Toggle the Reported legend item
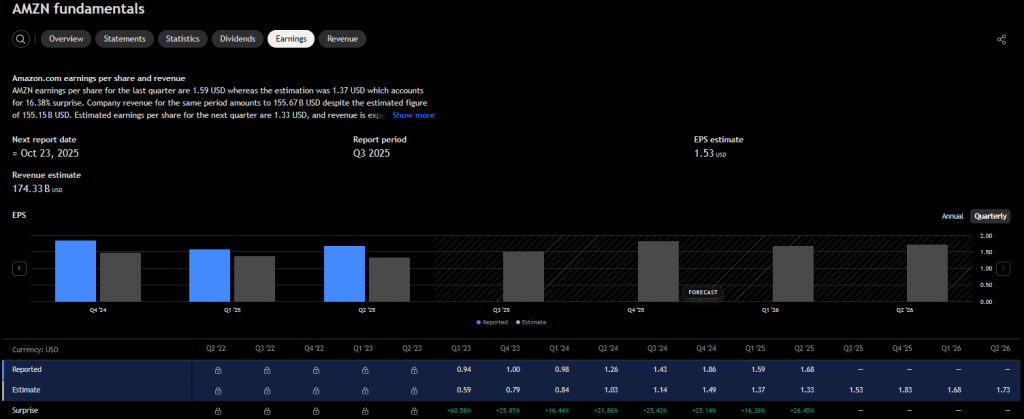1024x419 pixels. click(494, 322)
